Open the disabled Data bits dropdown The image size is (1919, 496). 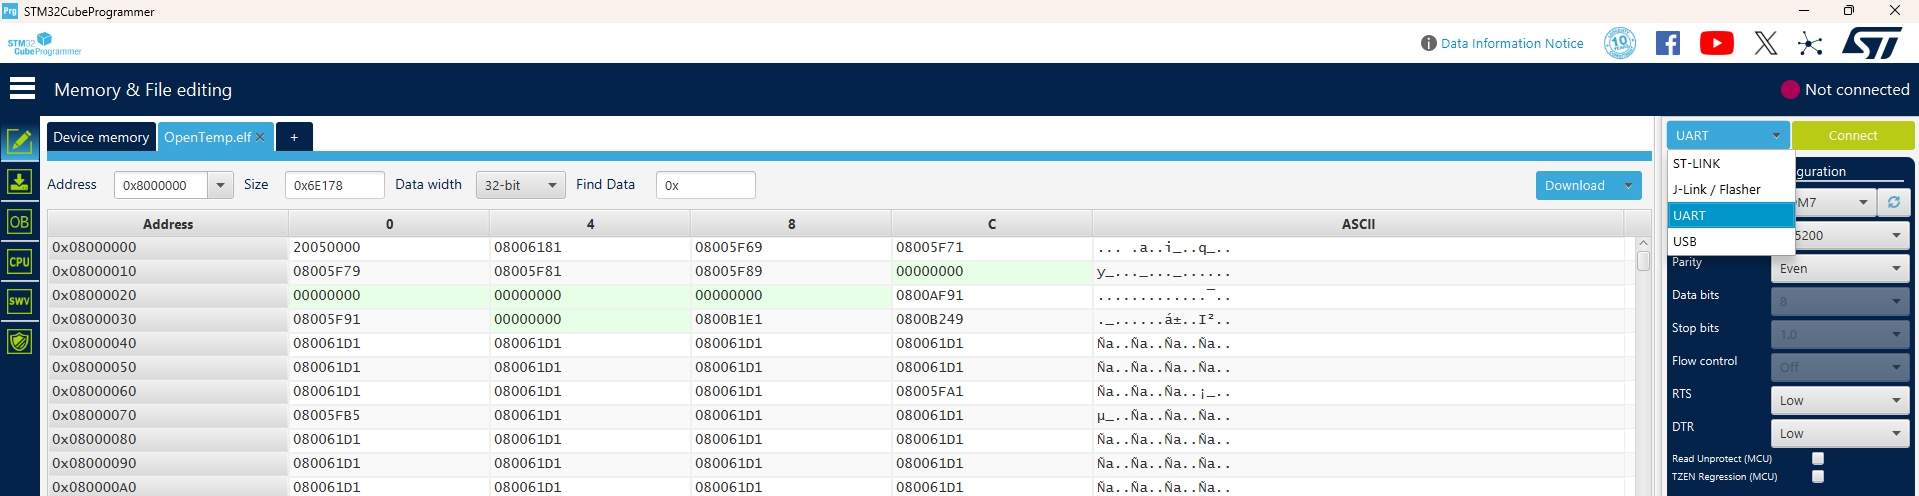point(1840,301)
